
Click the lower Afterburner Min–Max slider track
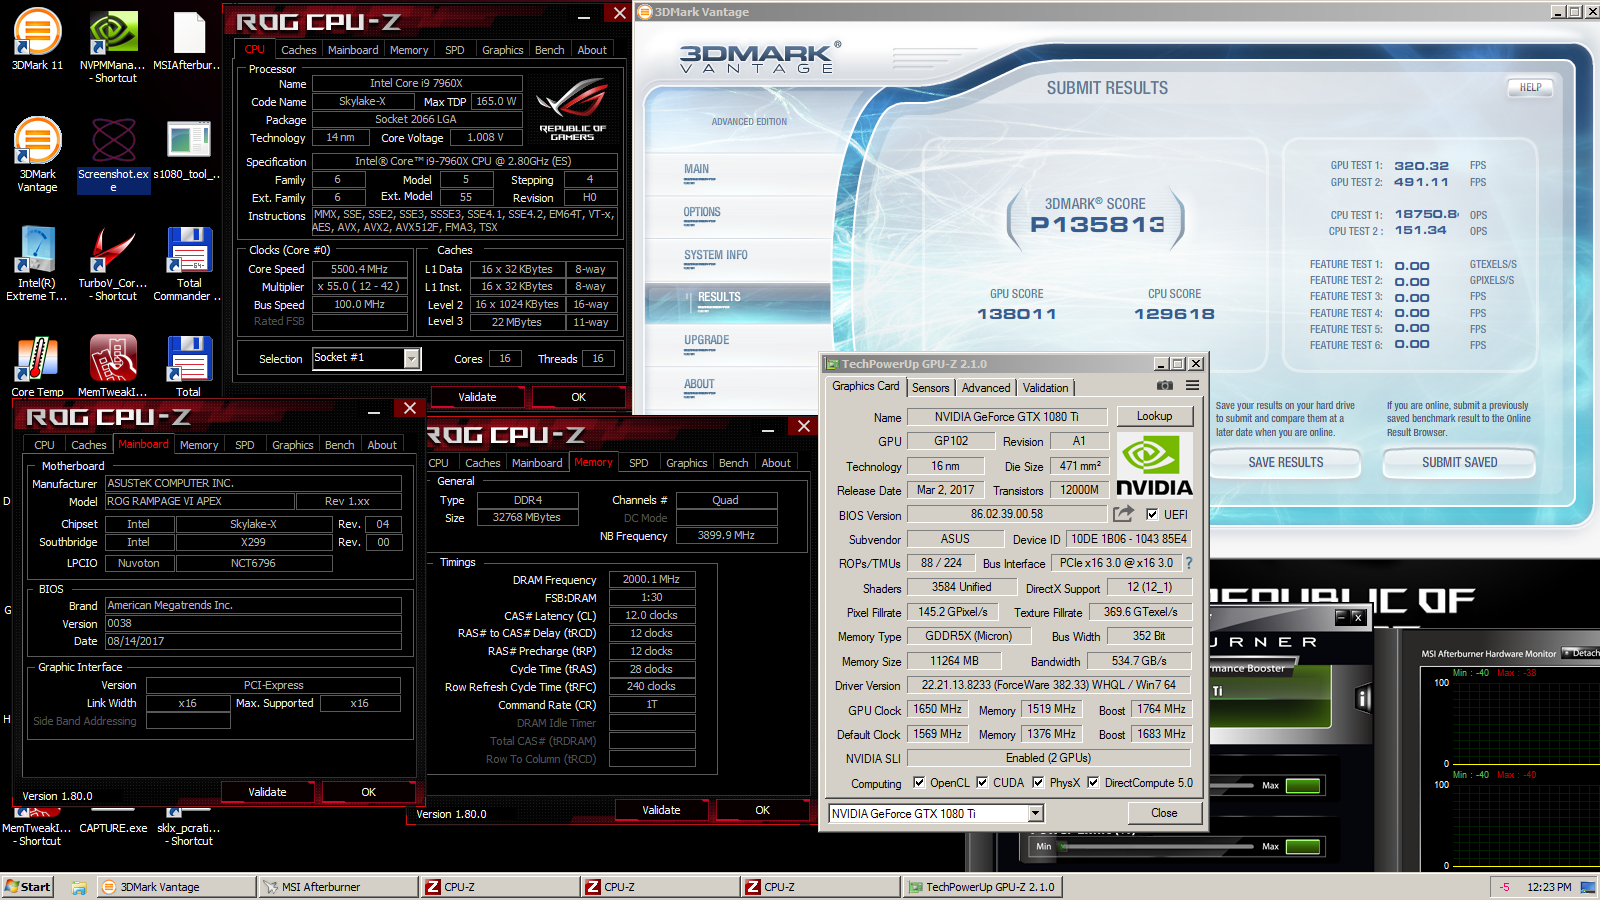[1158, 846]
